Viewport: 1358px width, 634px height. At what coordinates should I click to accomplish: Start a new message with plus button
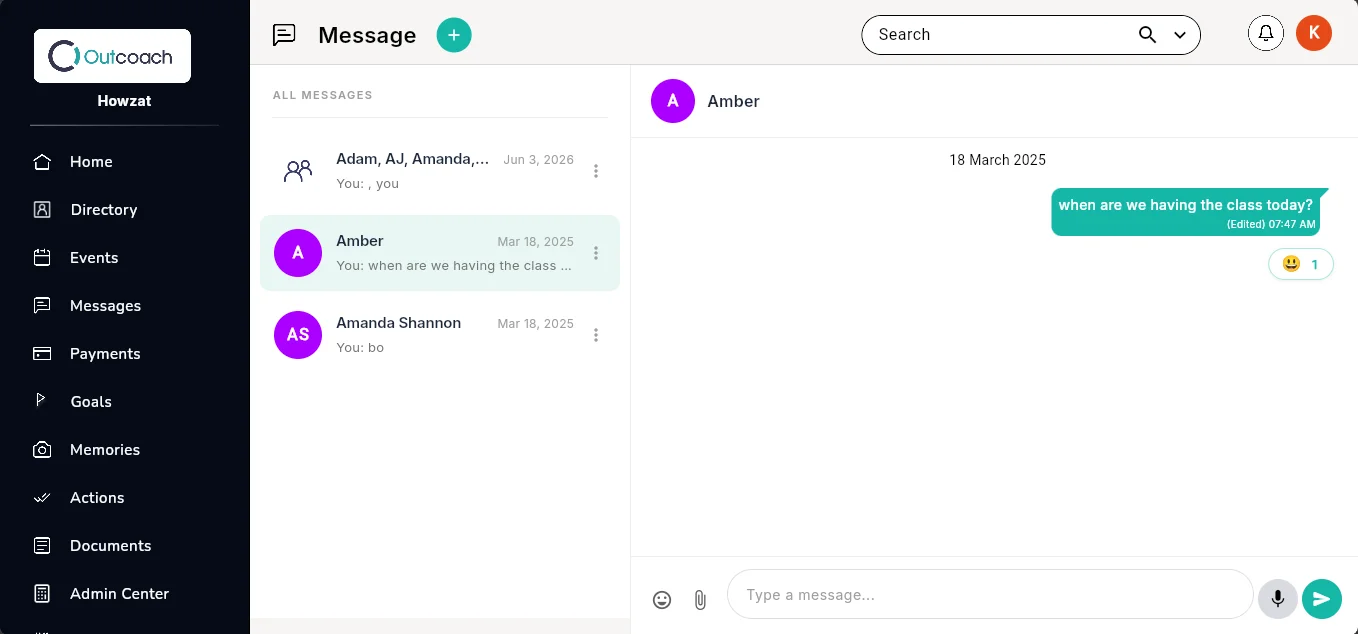(454, 35)
